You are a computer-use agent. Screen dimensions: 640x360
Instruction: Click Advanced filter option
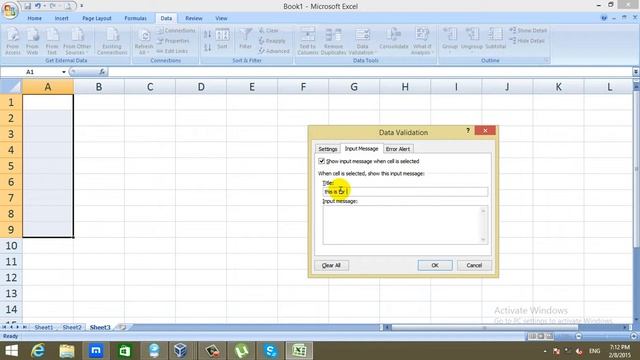(274, 51)
